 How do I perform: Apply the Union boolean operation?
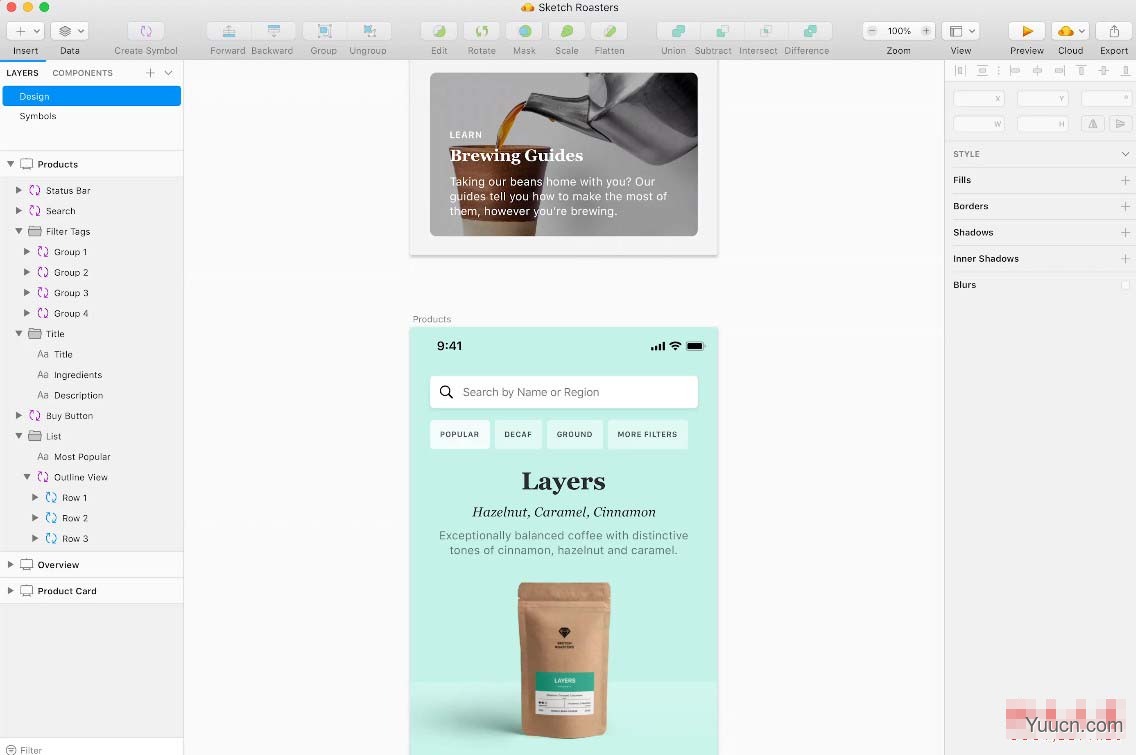point(673,32)
